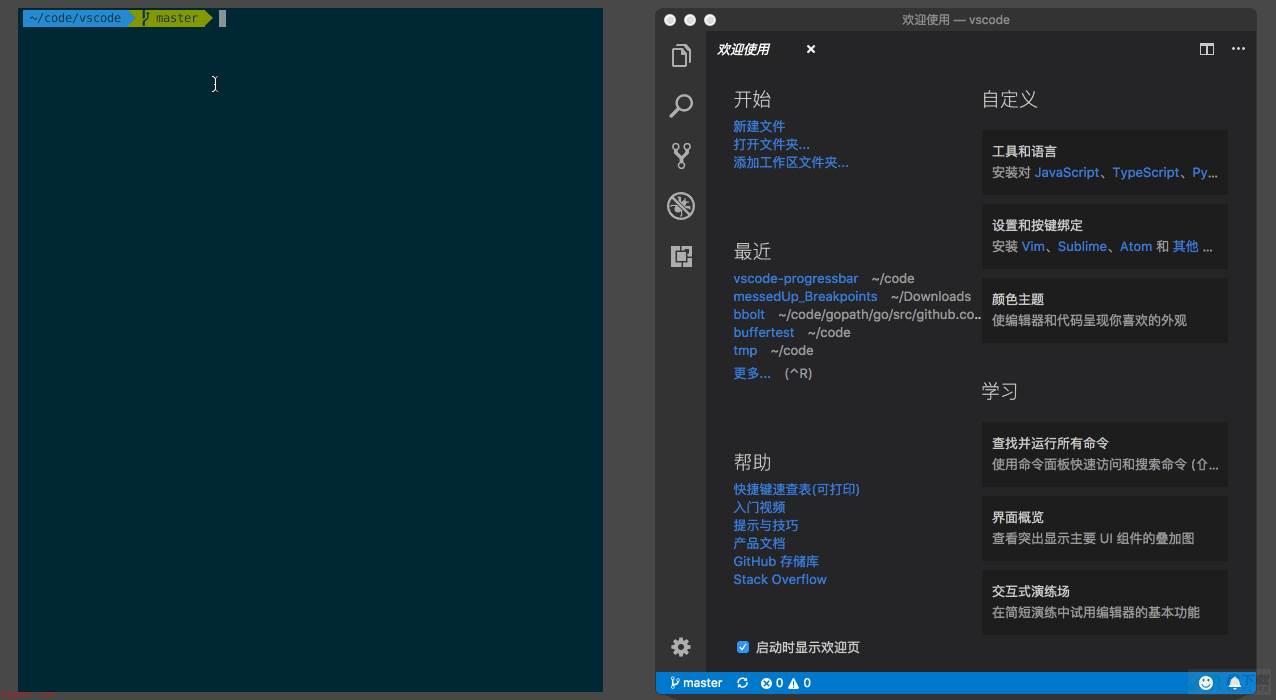Screen dimensions: 1276x700
Task: Open the errors count in status bar
Action: tap(772, 683)
